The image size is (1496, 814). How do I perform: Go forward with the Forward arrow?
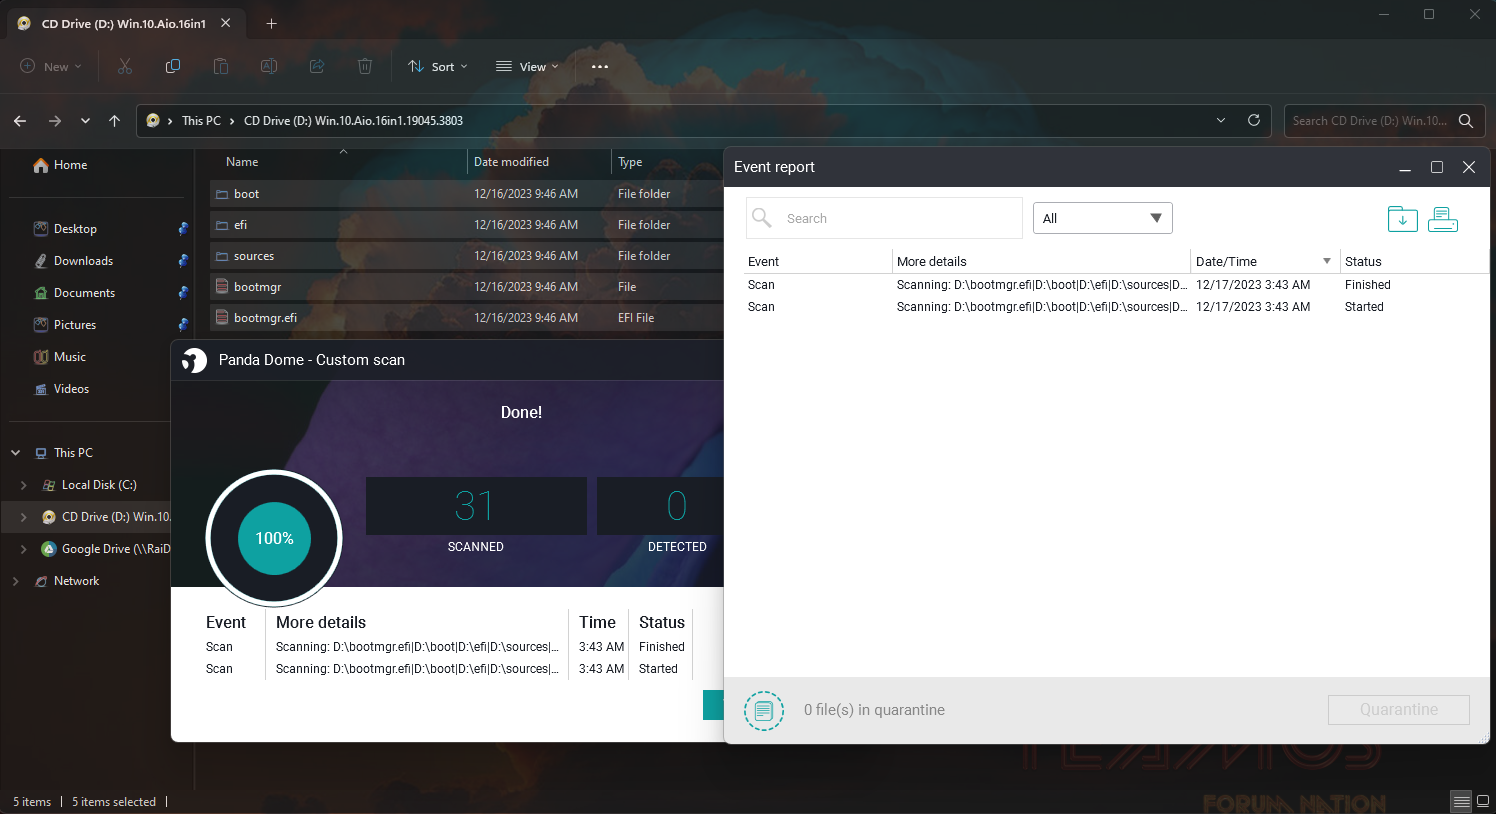coord(55,120)
